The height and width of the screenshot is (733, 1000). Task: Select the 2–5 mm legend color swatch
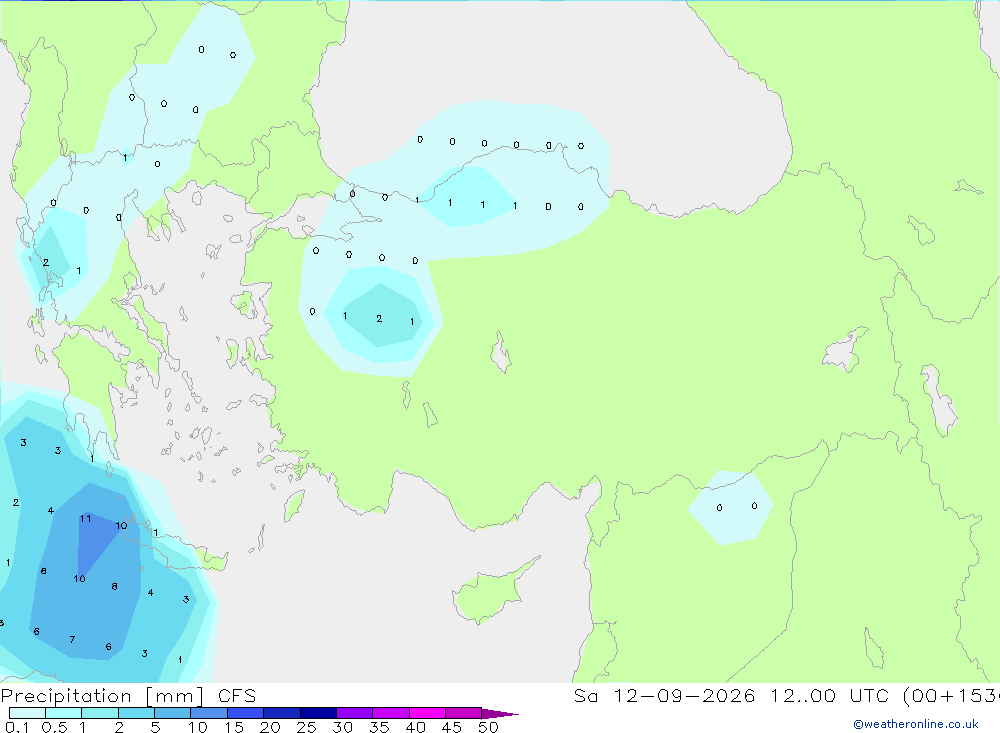pos(136,713)
